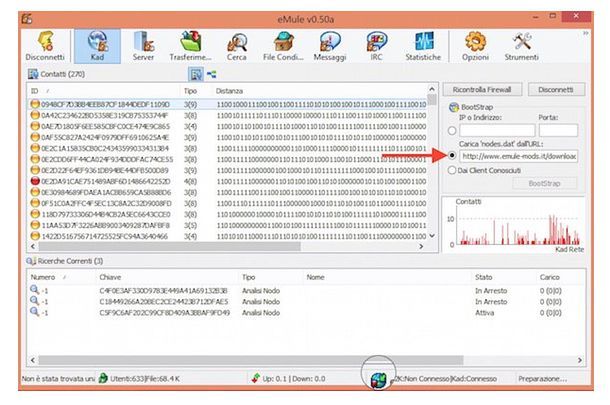Sort searches by Carico column header
The image size is (610, 405).
(560, 277)
